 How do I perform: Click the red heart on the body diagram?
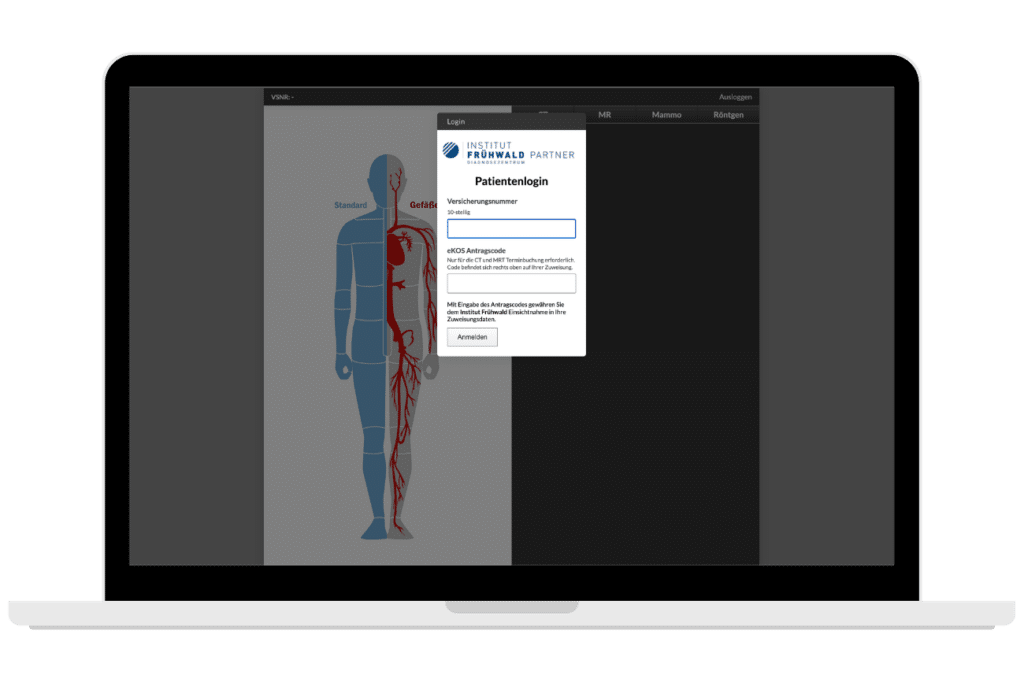pyautogui.click(x=398, y=248)
